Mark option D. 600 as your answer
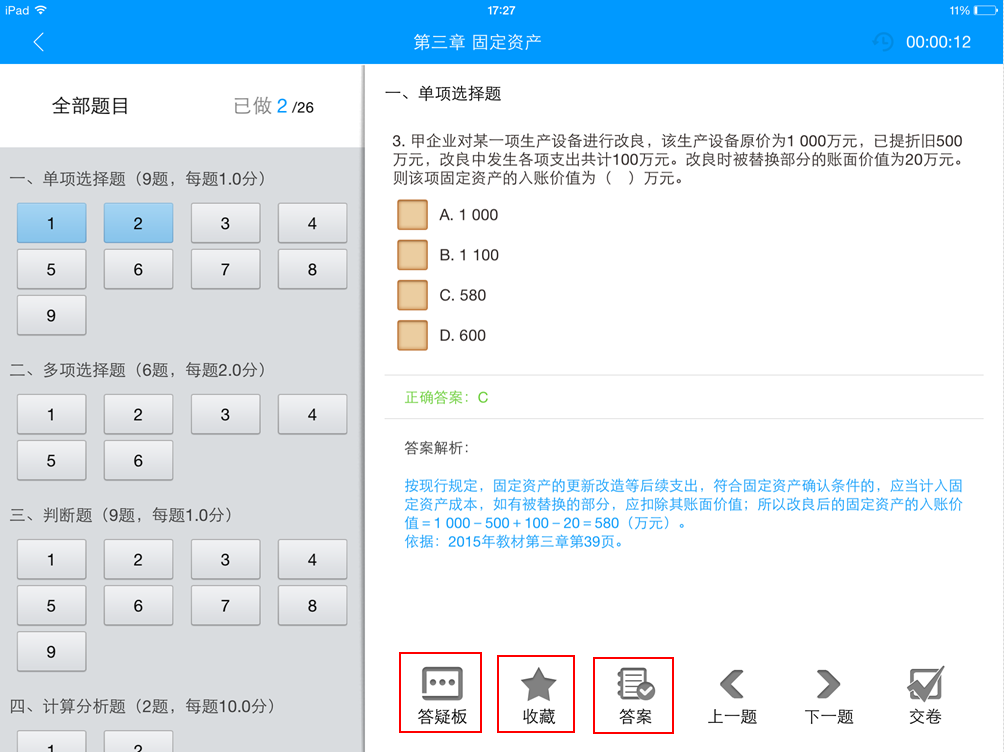Image resolution: width=1004 pixels, height=752 pixels. pos(412,336)
